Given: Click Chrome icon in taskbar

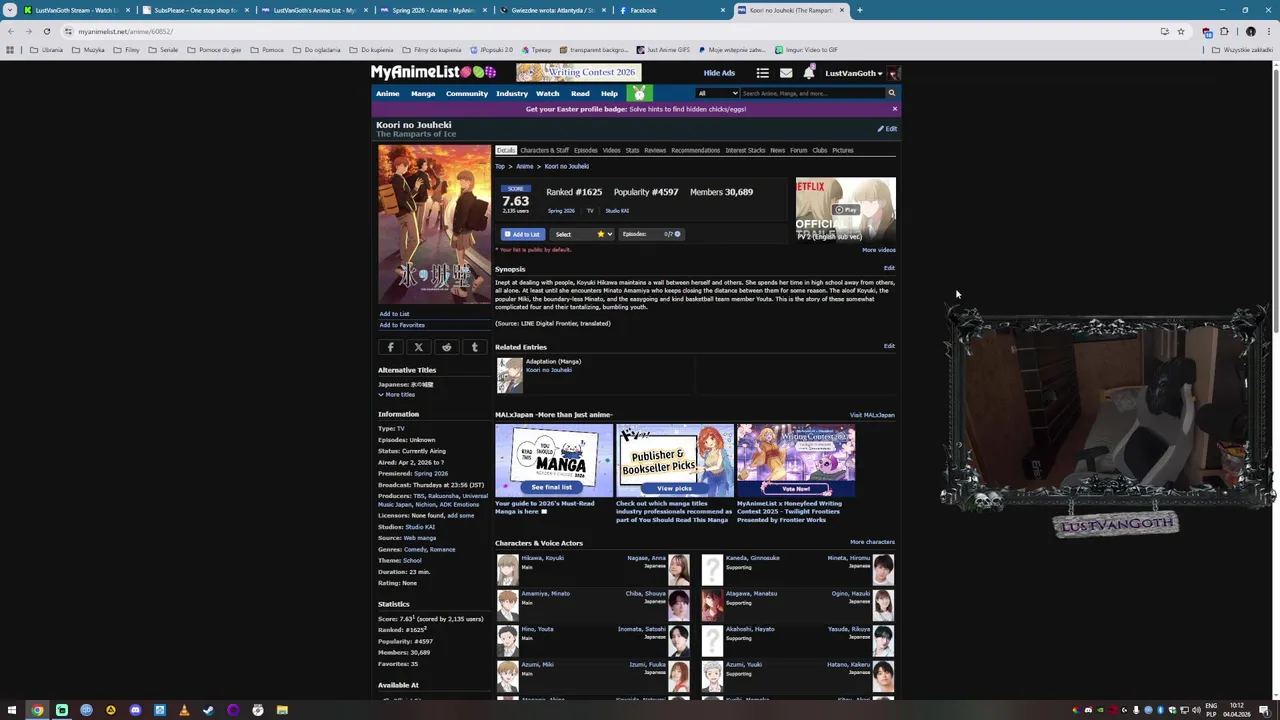Looking at the screenshot, I should [x=37, y=710].
